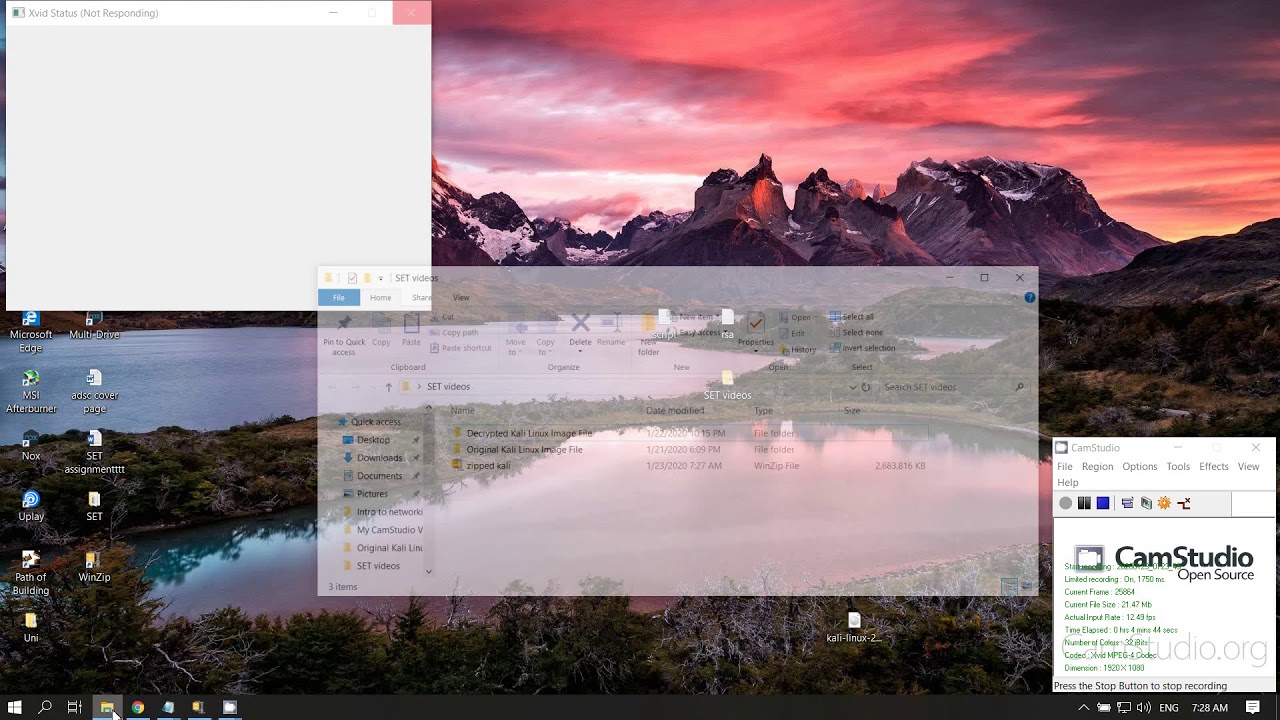Click File Explorer icon on the taskbar

(x=107, y=707)
